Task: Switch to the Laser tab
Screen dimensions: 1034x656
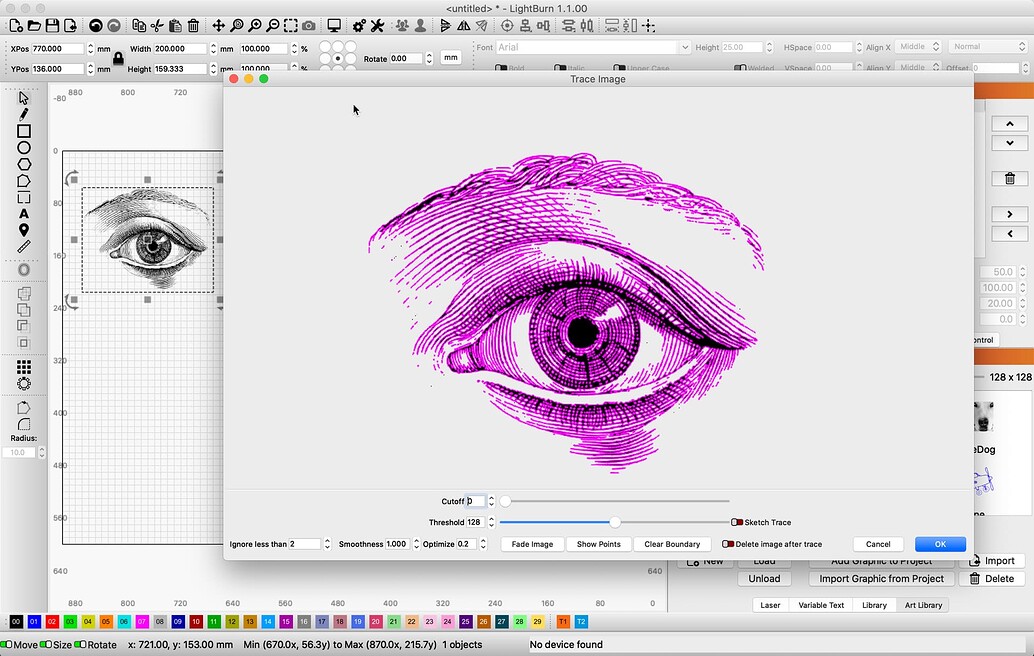Action: pyautogui.click(x=770, y=605)
